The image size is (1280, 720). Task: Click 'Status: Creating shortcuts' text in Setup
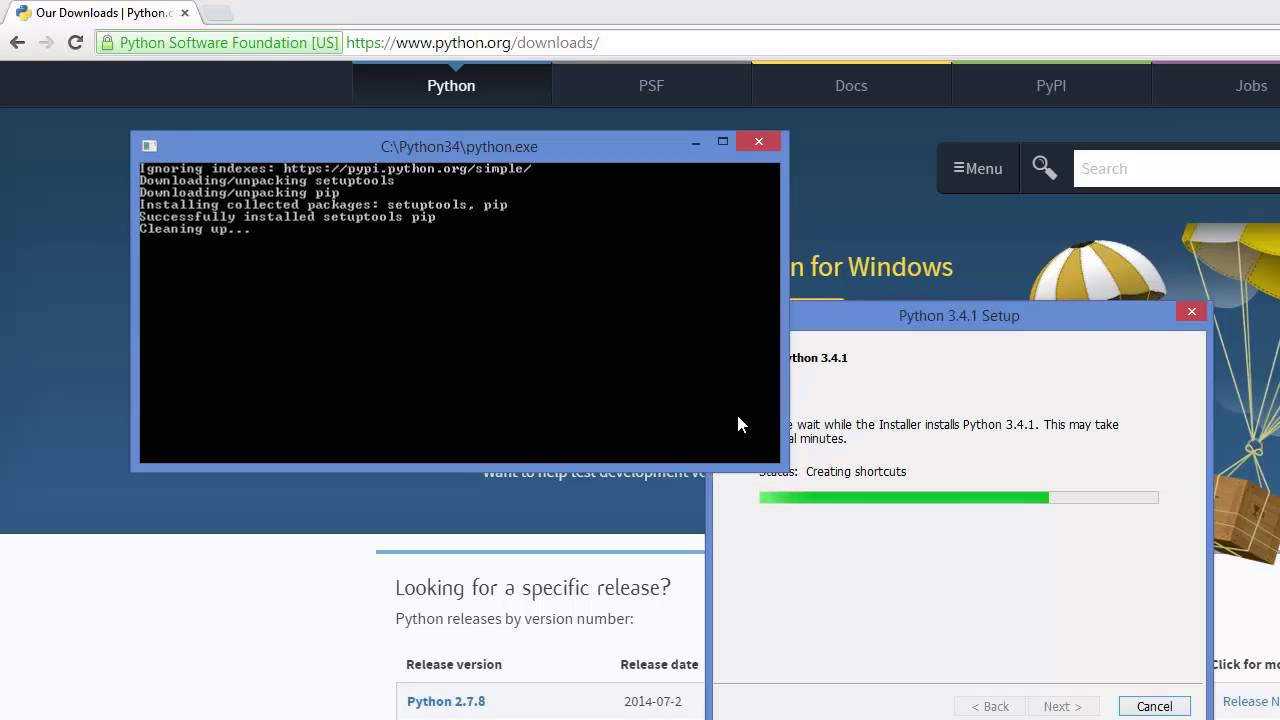tap(832, 471)
